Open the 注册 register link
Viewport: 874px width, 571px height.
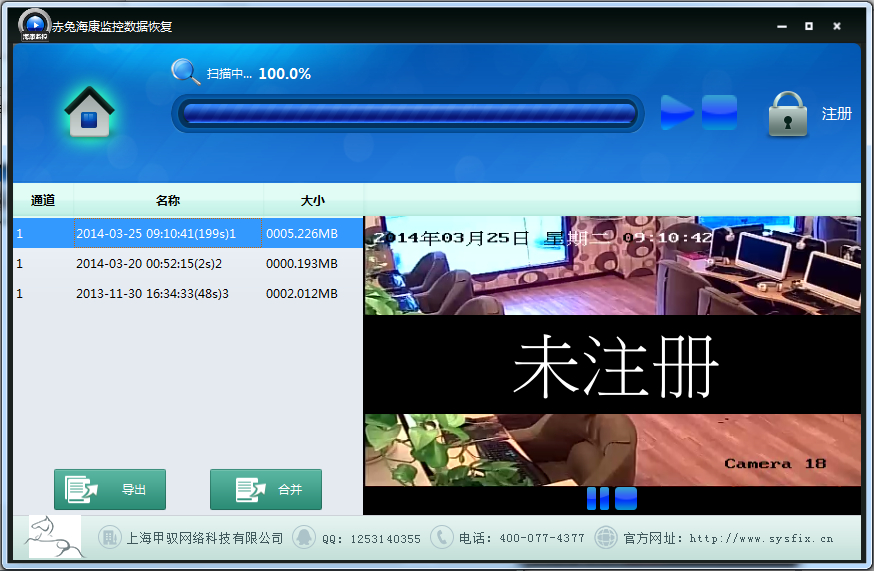pos(836,114)
